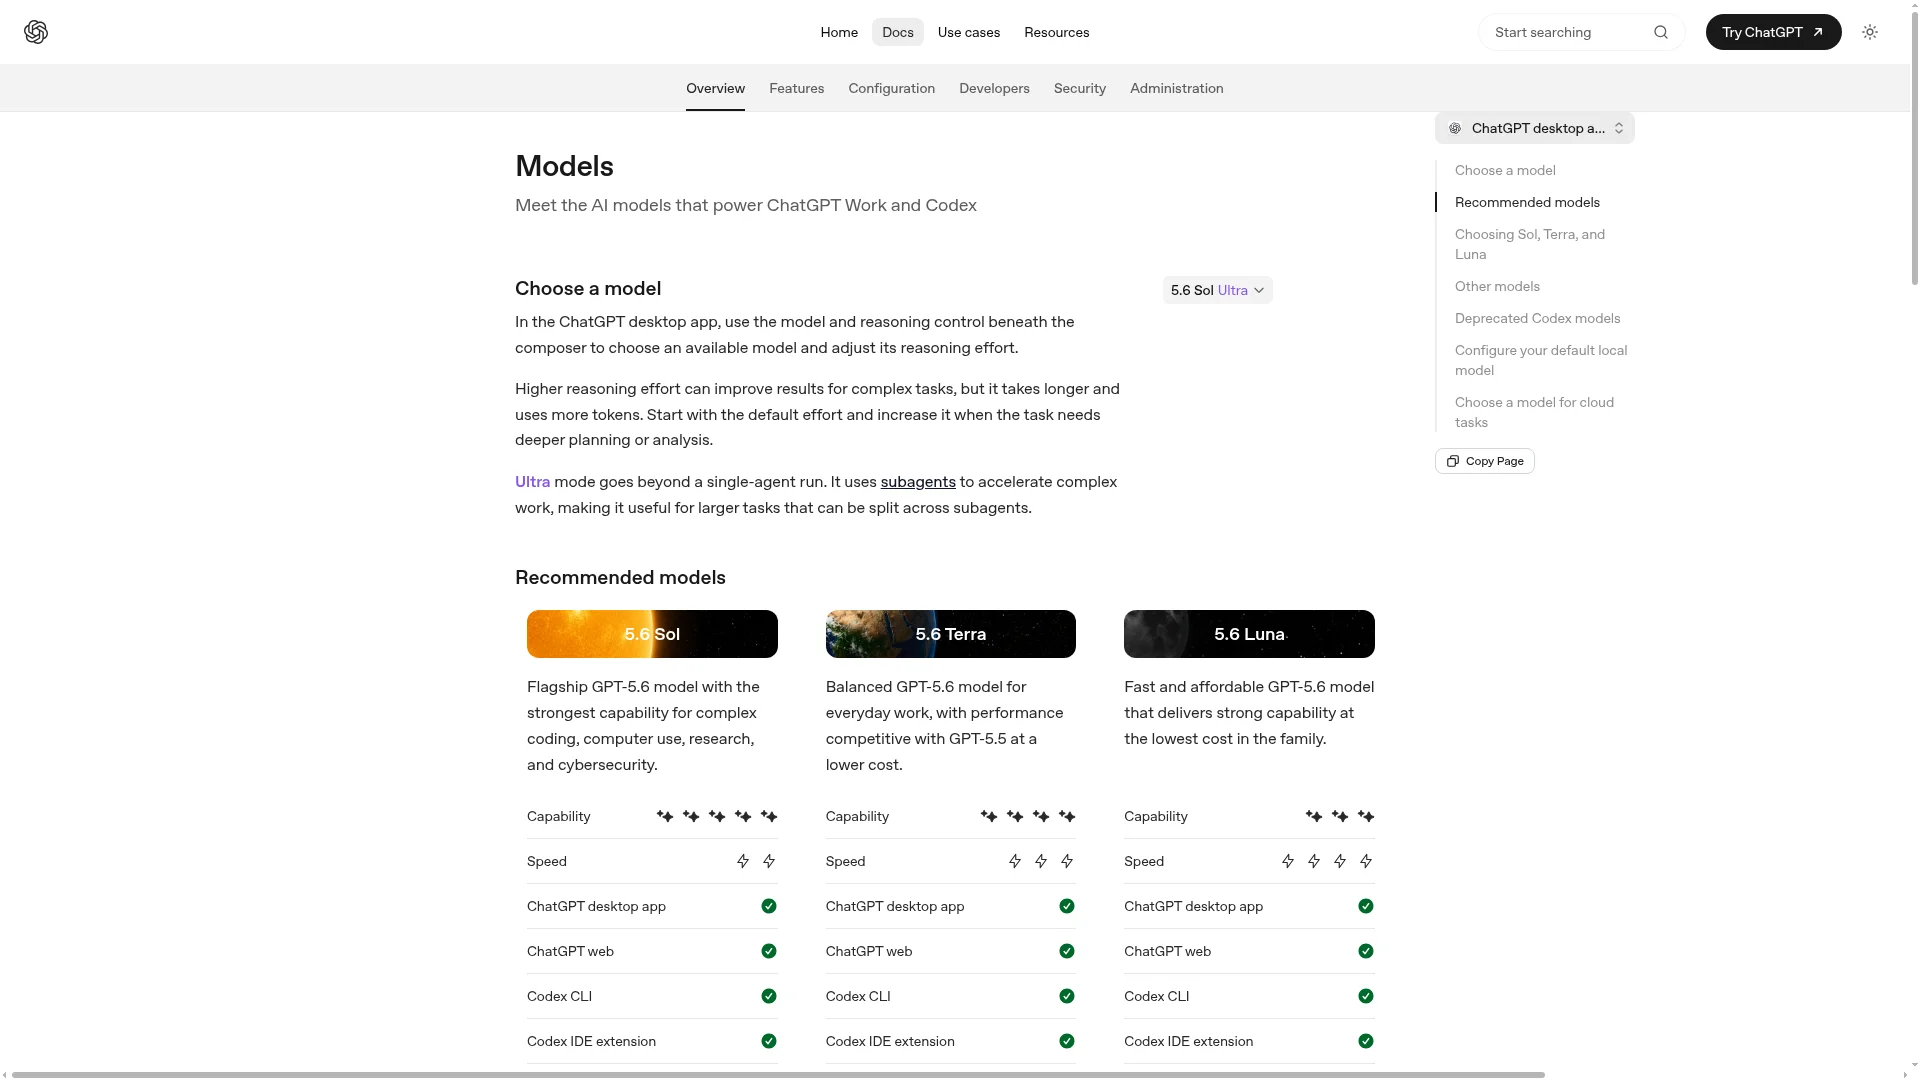Viewport: 1920px width, 1080px height.
Task: Click the Models page heading
Action: point(564,166)
